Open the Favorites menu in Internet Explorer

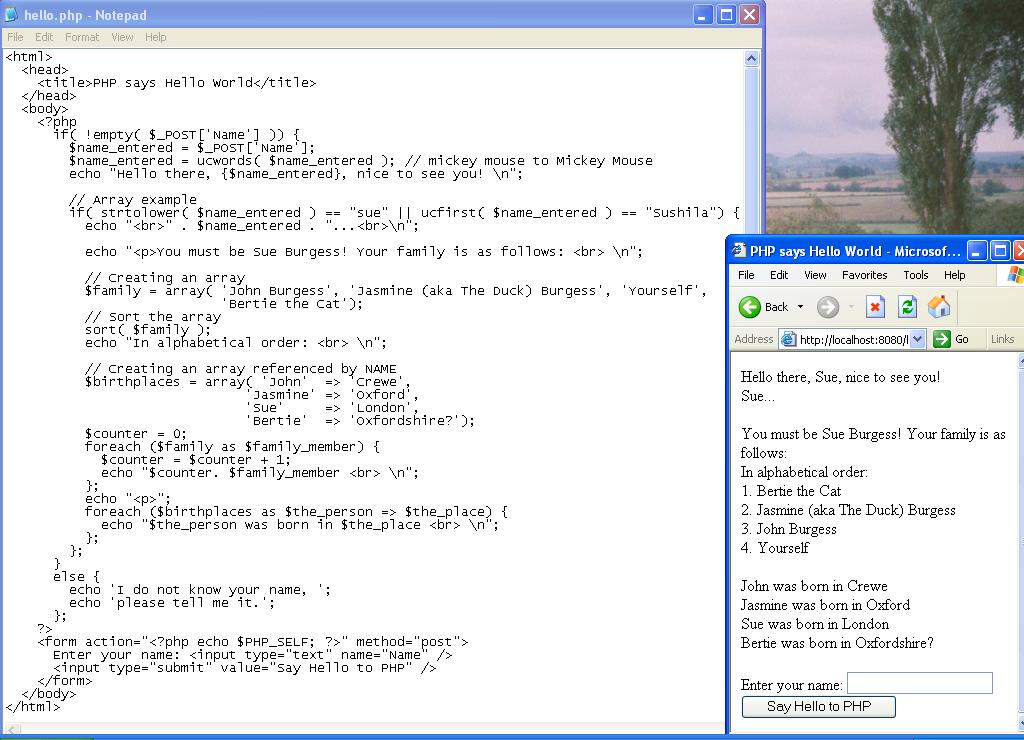[865, 275]
